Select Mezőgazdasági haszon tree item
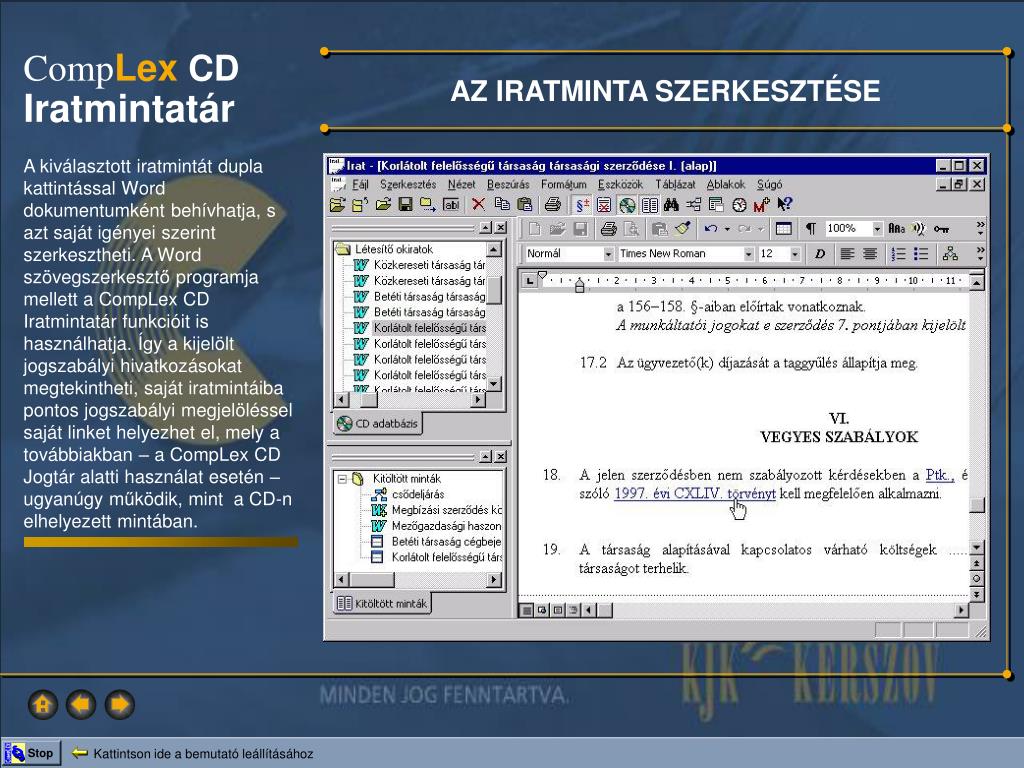Screen dimensions: 1024x768 (446, 526)
